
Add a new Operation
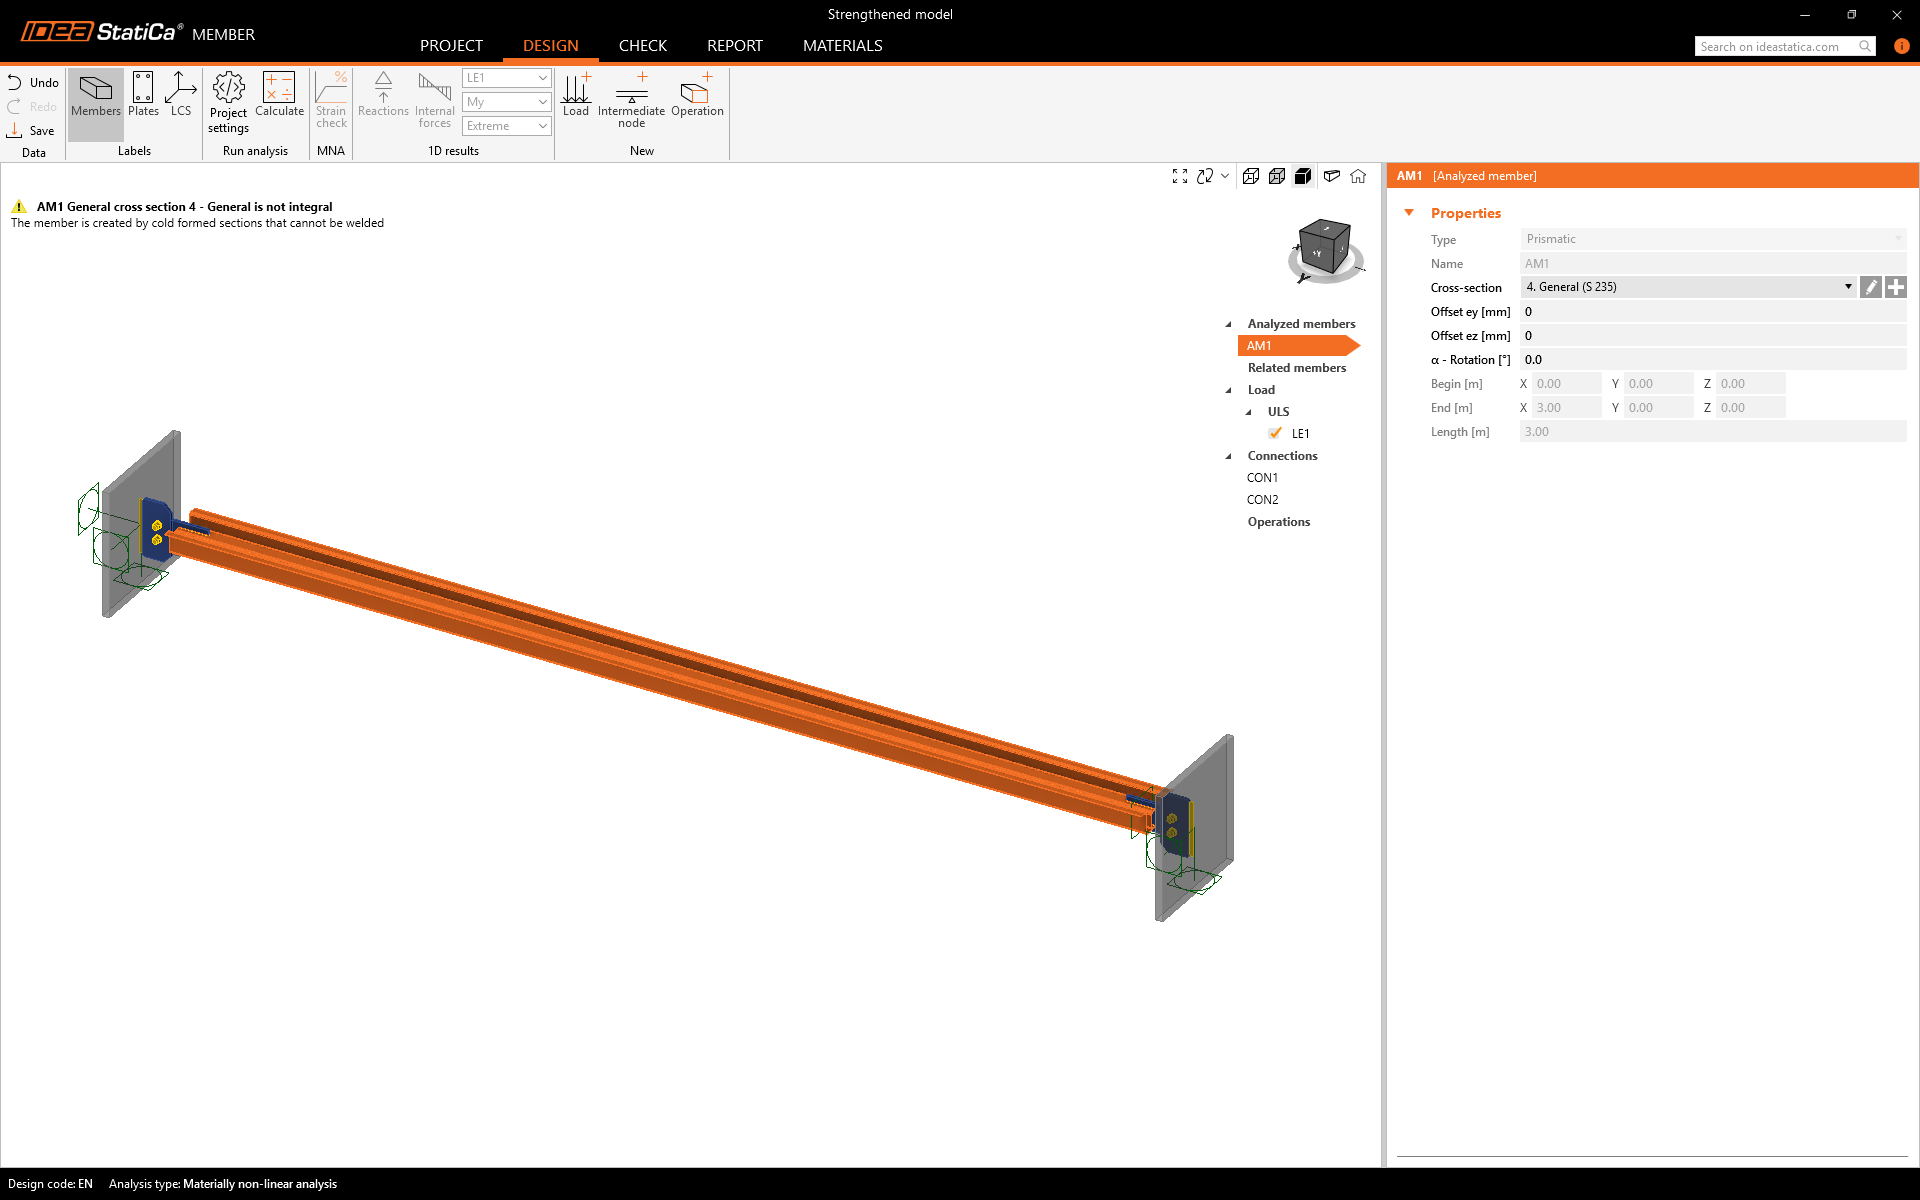coord(697,95)
